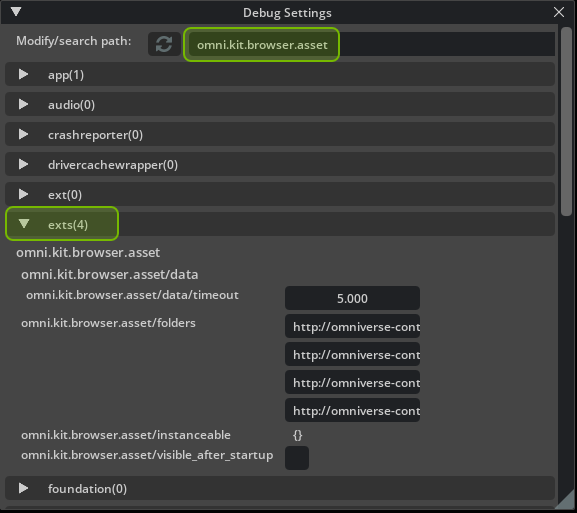Click the omni.kit.browser.asset/instanceable label
This screenshot has width=577, height=513.
126,435
